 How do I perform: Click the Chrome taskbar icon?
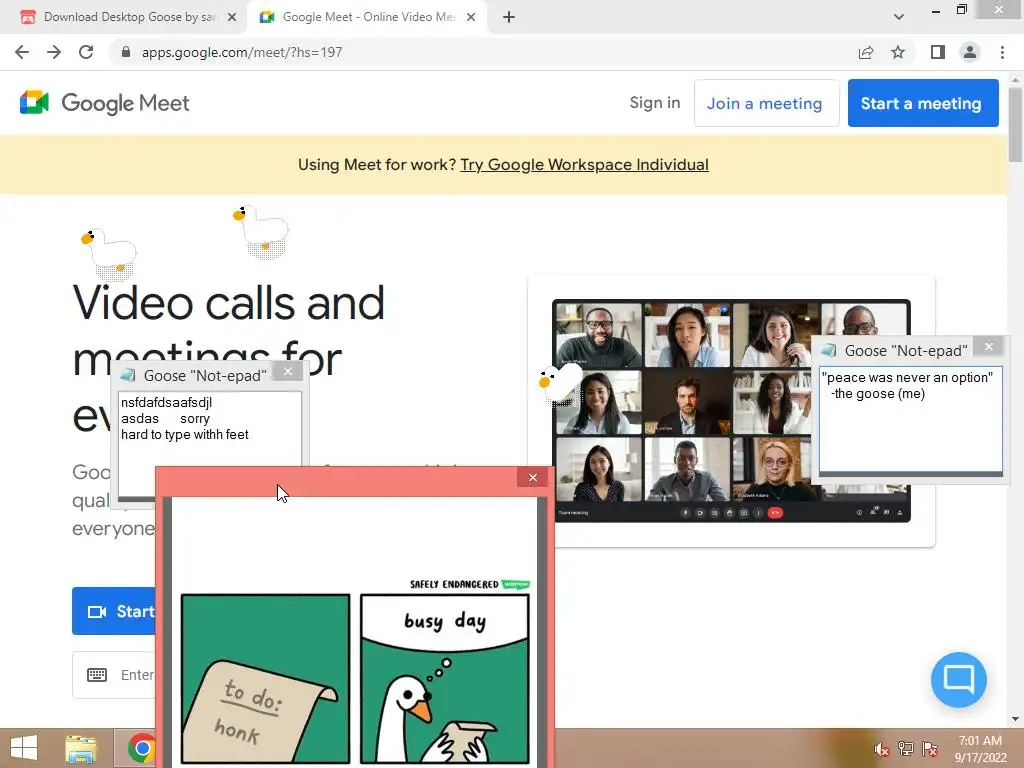(x=140, y=748)
